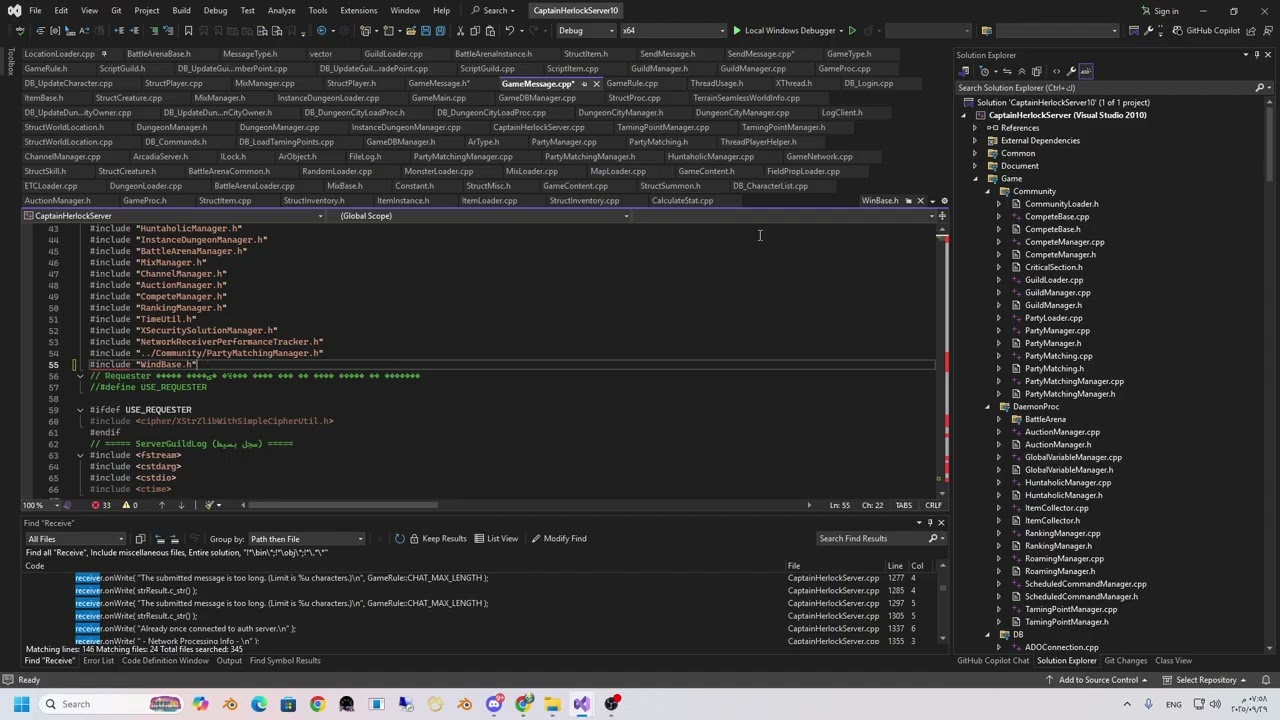The height and width of the screenshot is (720, 1280).
Task: Click Collapse All in Solution Explorer
Action: (1022, 71)
